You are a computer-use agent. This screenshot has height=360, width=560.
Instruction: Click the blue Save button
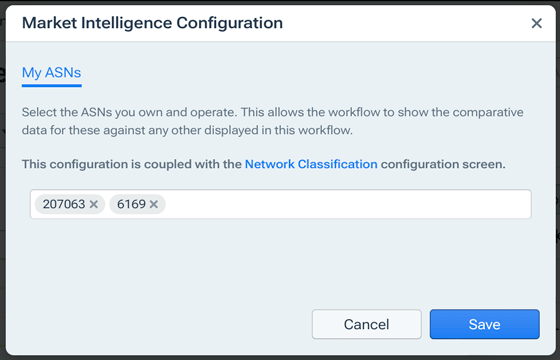(x=485, y=324)
